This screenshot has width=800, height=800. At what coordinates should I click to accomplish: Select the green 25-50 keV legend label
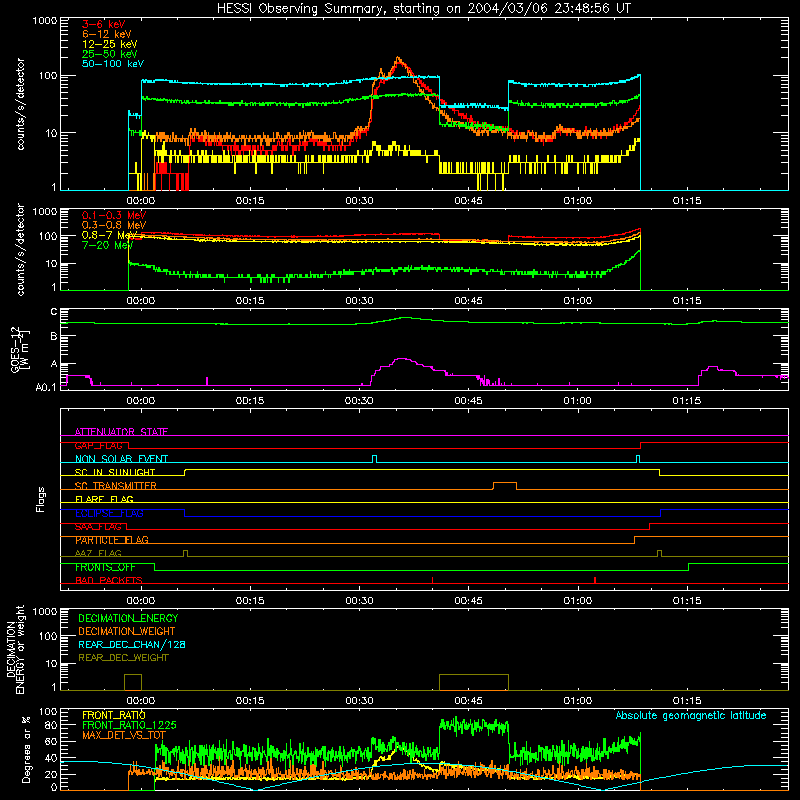tap(110, 54)
